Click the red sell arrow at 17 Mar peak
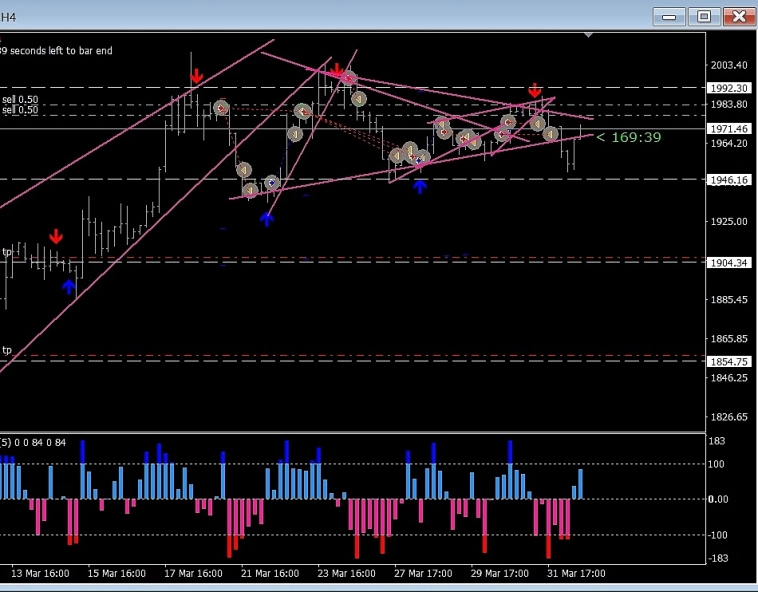 [x=197, y=76]
